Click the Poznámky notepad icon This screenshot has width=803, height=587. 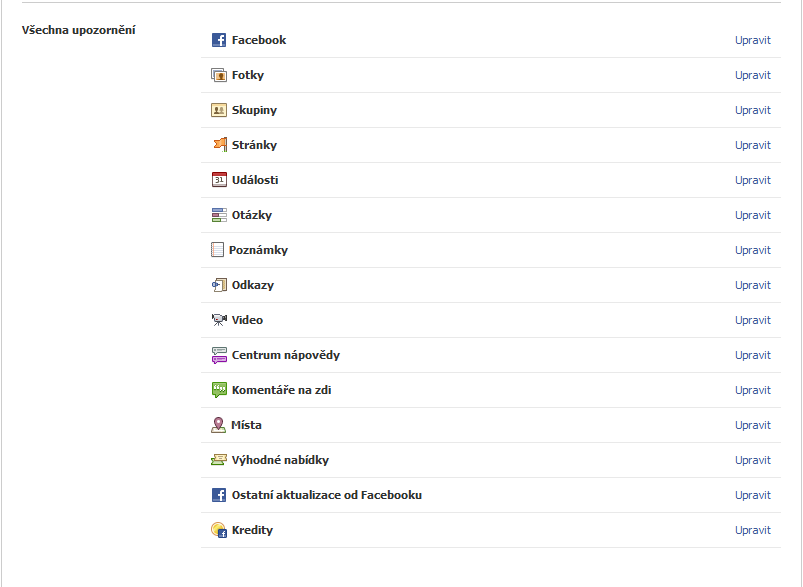[217, 250]
